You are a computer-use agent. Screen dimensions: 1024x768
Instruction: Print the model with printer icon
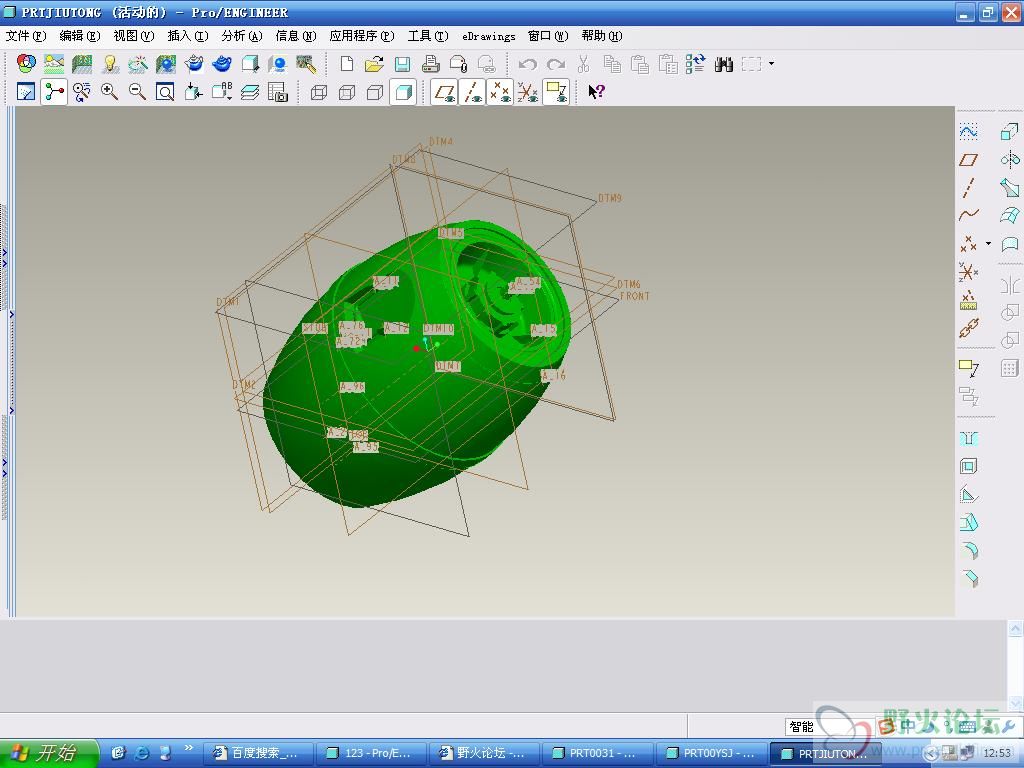click(430, 64)
